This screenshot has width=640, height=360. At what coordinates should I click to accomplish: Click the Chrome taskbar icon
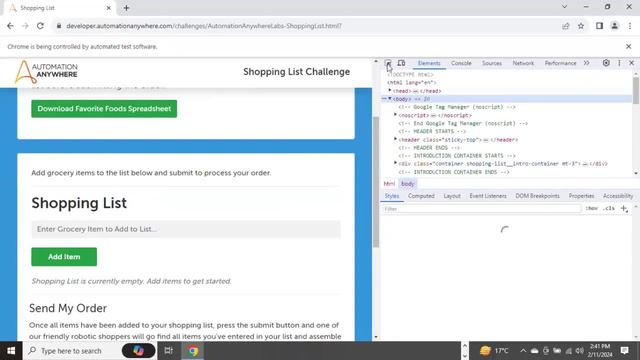(193, 351)
